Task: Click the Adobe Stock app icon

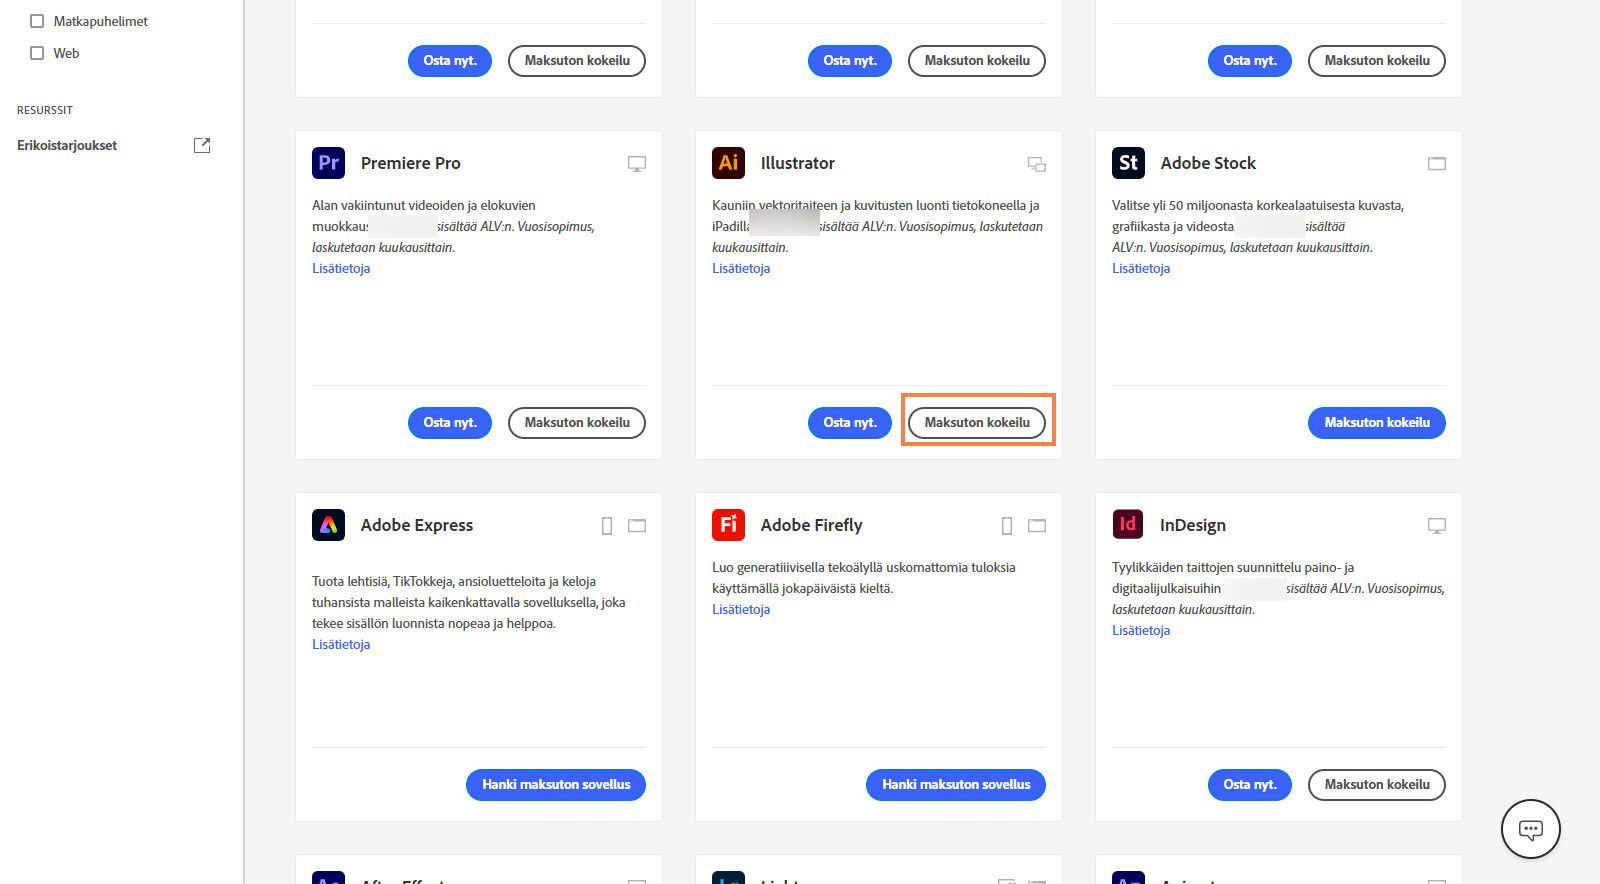Action: pyautogui.click(x=1128, y=163)
